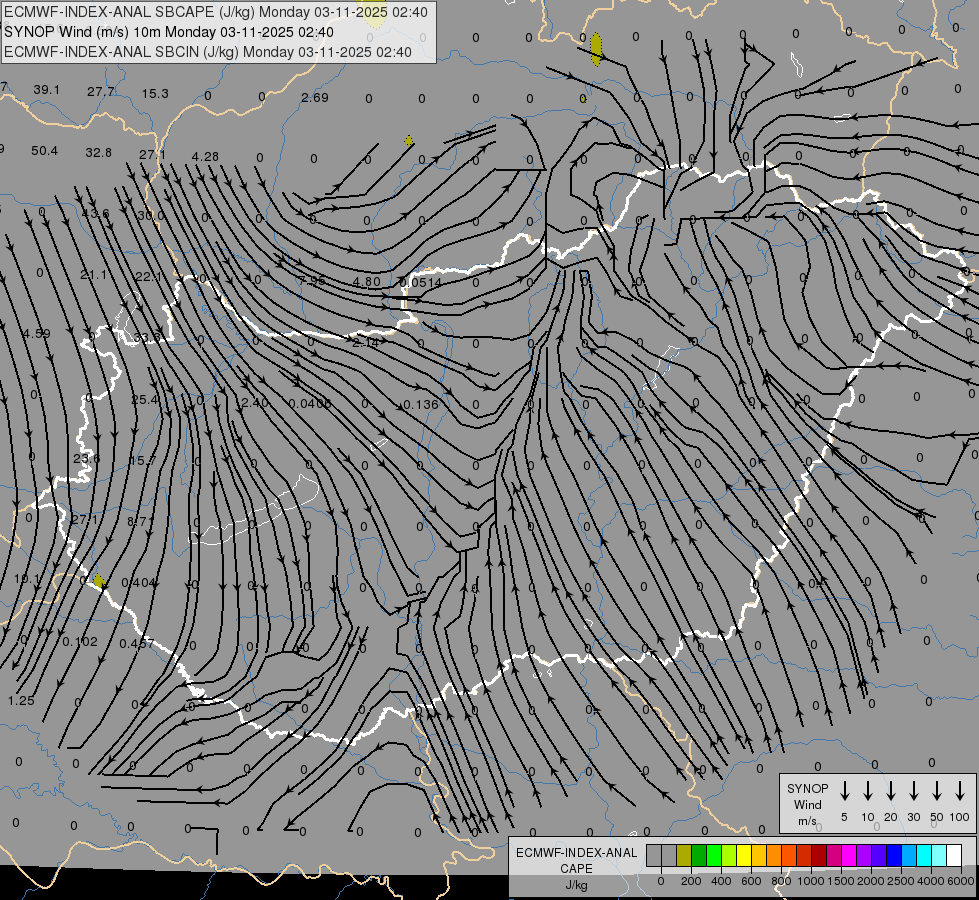This screenshot has height=900, width=979.
Task: Click the SBCAPE title line in header
Action: 216,12
